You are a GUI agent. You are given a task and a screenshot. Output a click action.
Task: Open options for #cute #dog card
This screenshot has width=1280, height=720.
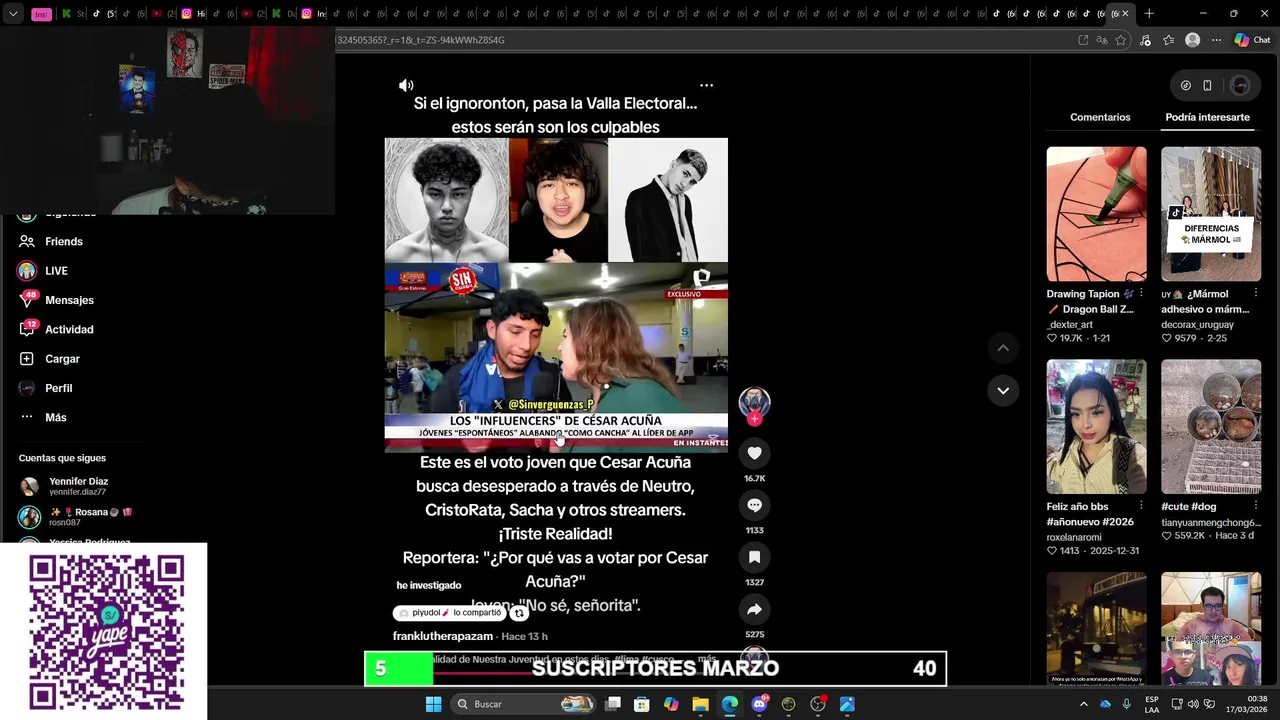click(1255, 506)
